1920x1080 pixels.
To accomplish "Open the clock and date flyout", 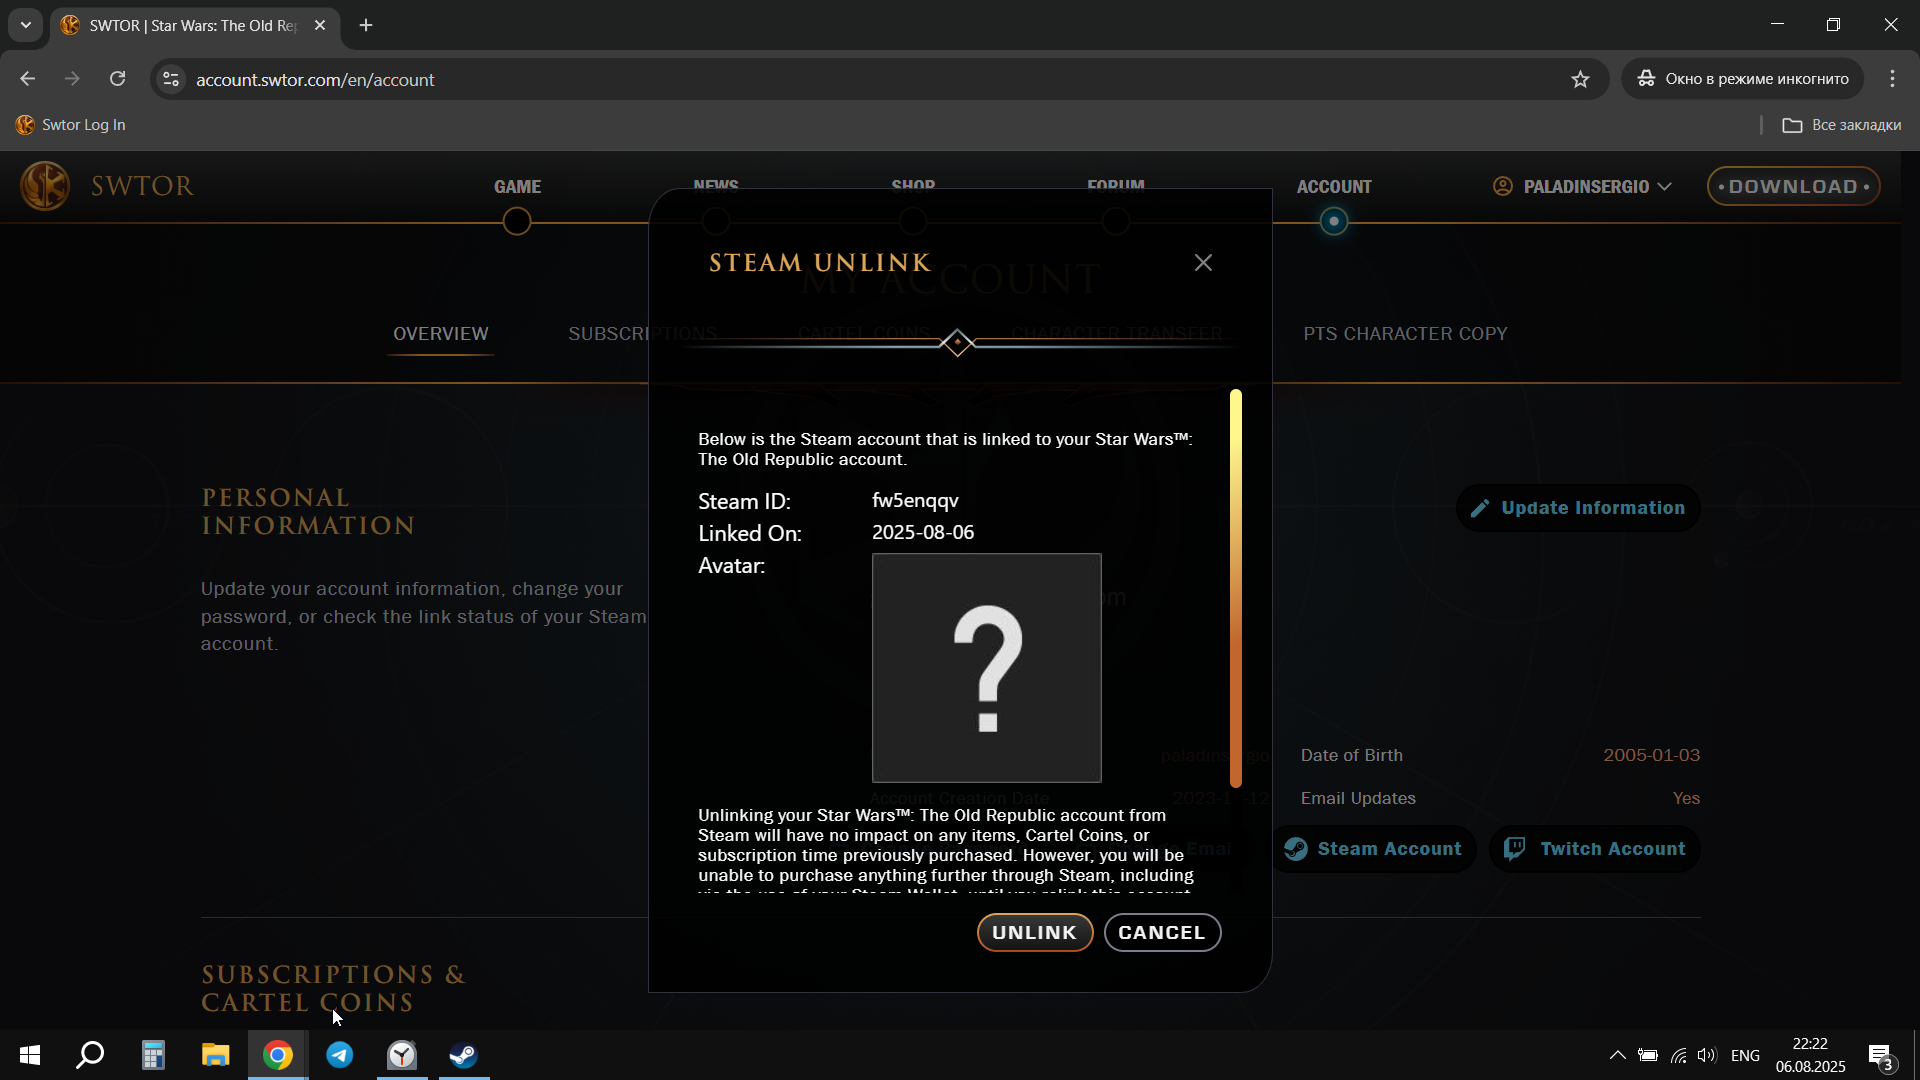I will point(1810,1055).
